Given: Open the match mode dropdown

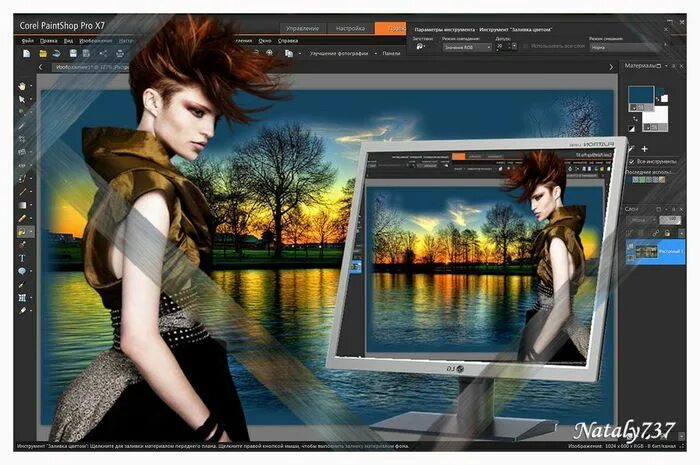Looking at the screenshot, I should click(467, 47).
